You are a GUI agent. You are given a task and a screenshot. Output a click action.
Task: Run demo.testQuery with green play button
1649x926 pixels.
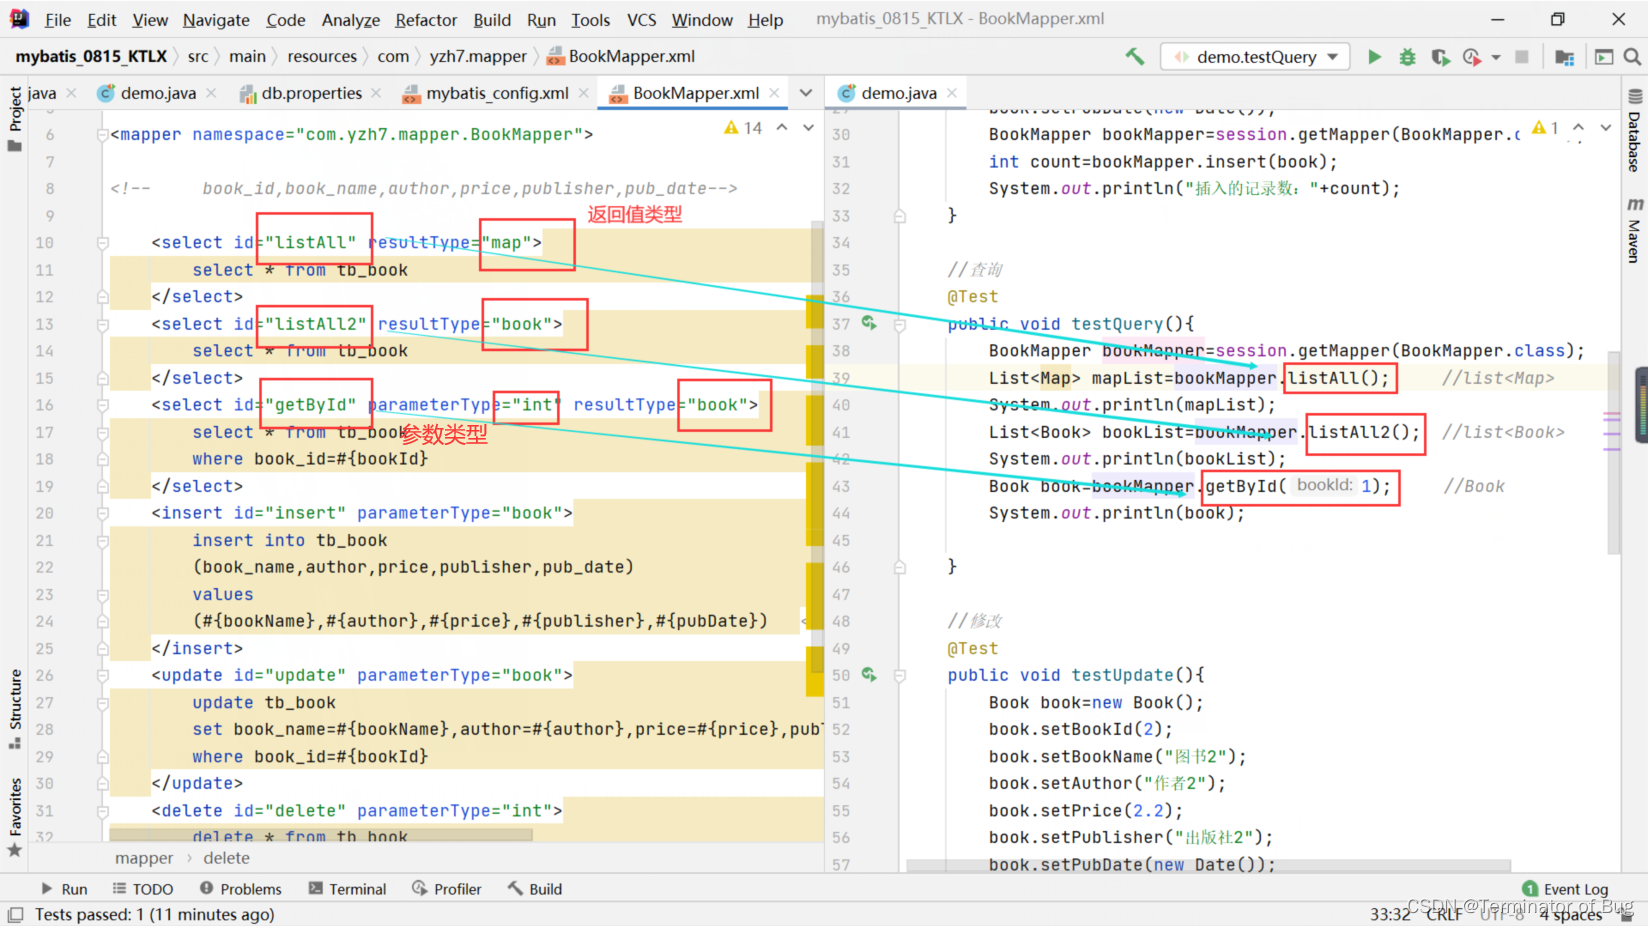(x=1375, y=57)
